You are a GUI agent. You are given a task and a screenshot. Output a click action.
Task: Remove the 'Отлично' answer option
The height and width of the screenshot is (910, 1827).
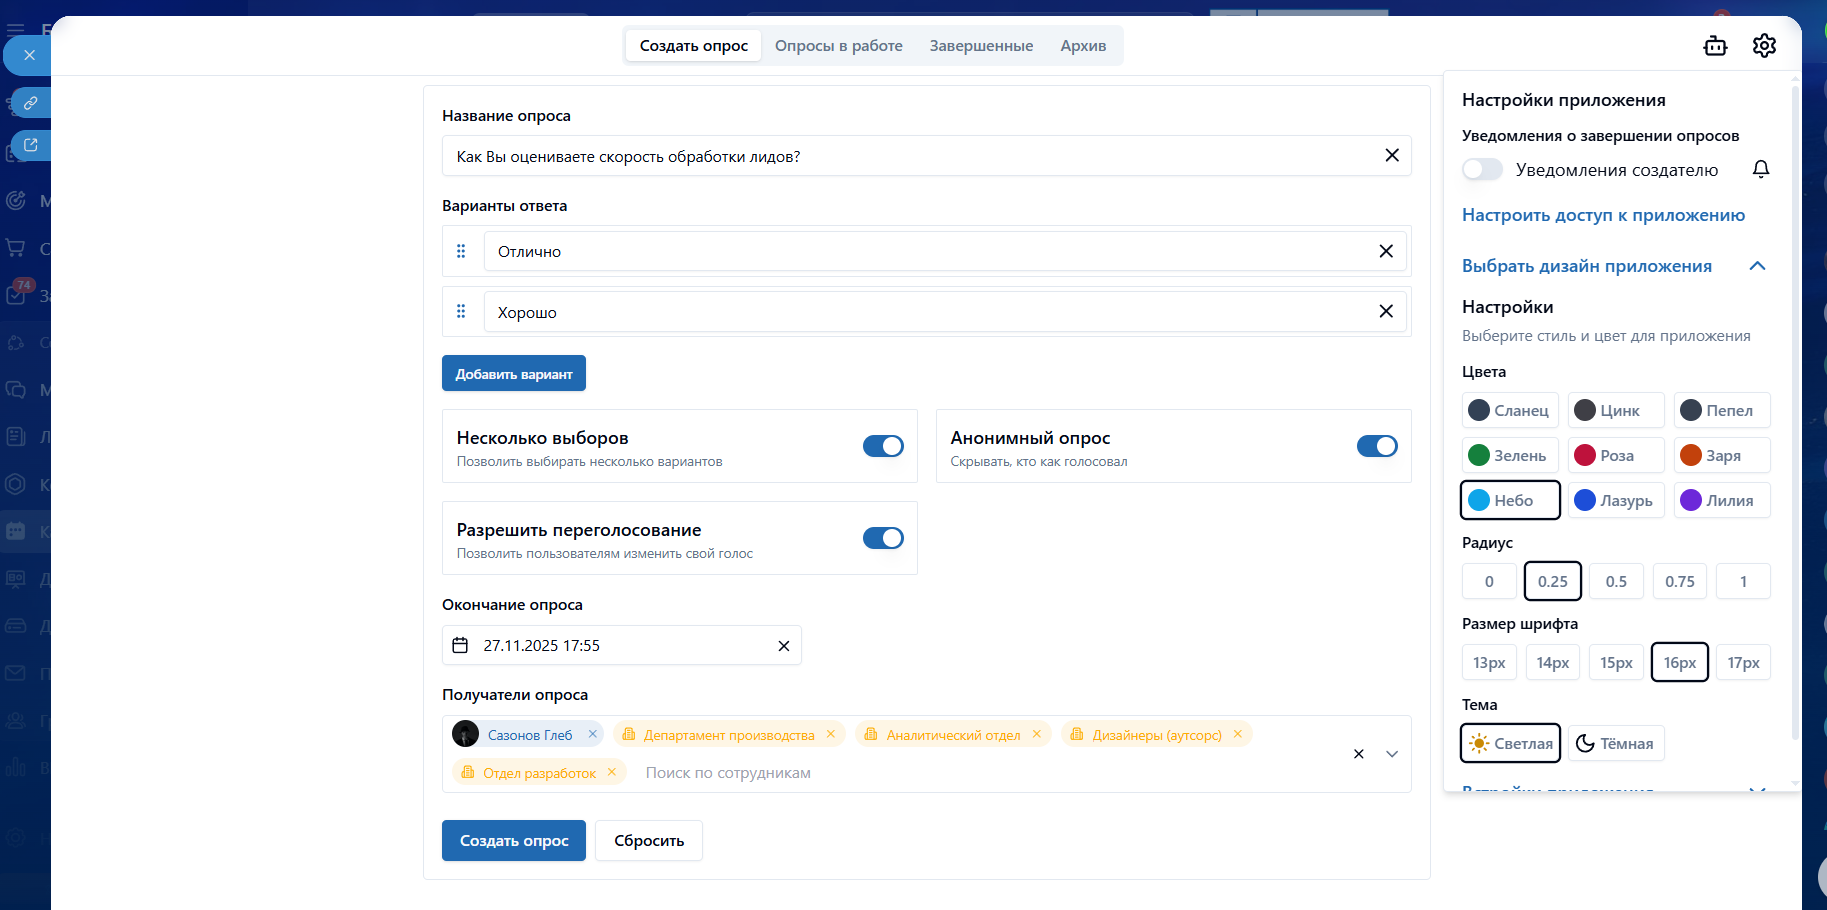(1385, 251)
